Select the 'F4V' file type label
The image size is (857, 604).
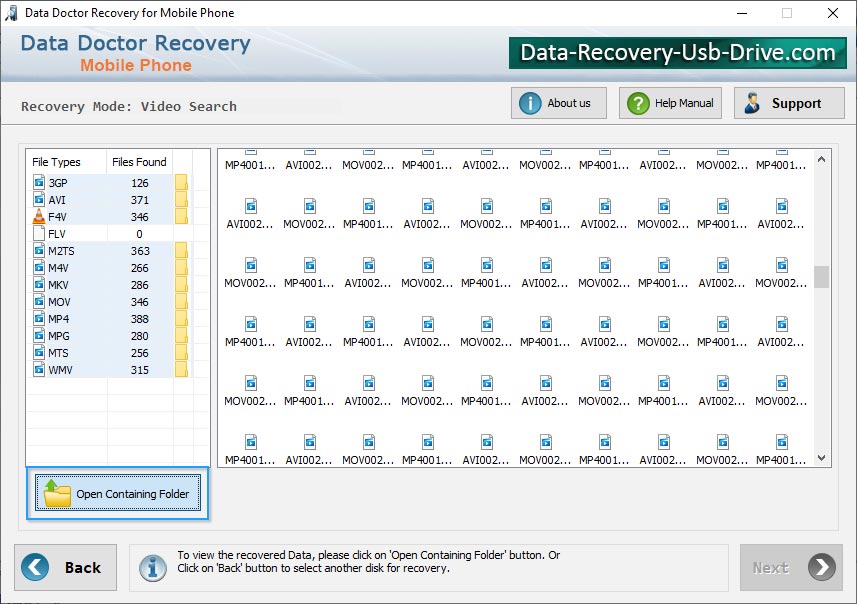pyautogui.click(x=57, y=217)
